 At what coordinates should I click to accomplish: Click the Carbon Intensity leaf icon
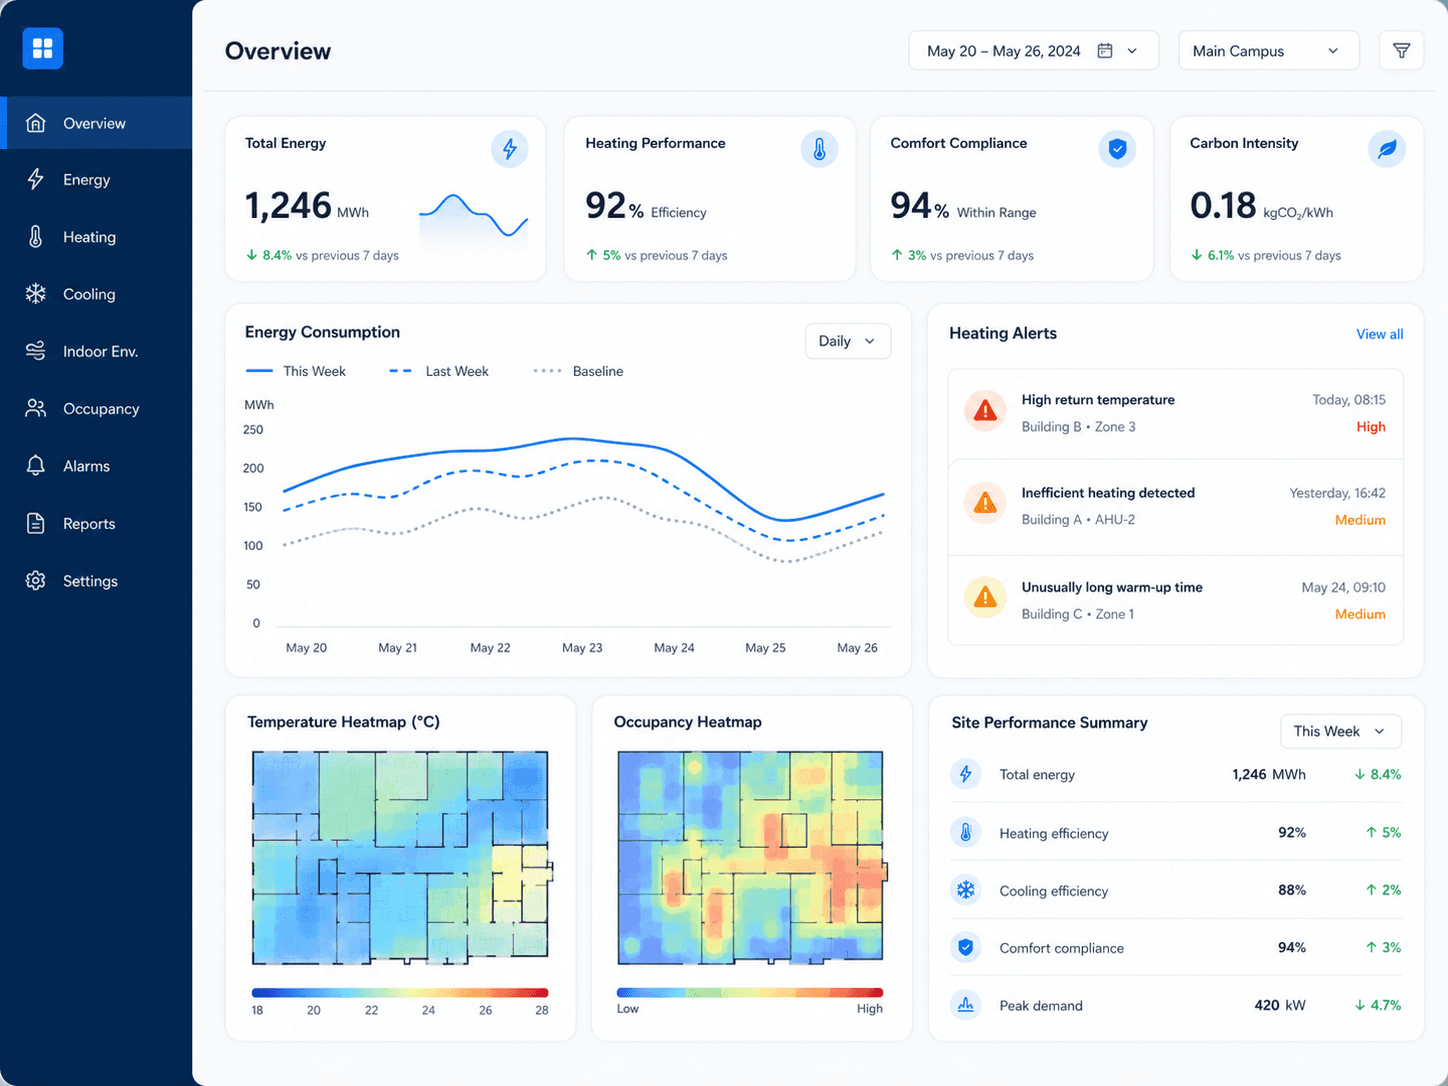[x=1387, y=149]
